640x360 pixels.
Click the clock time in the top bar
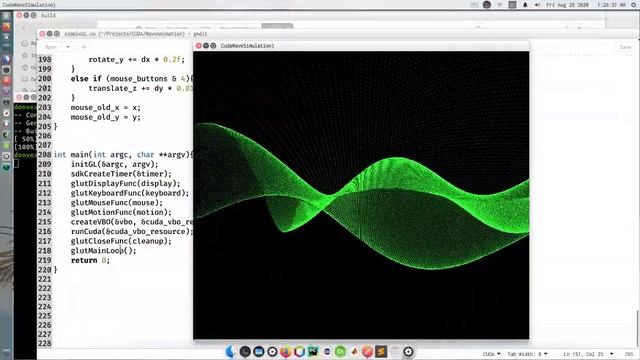[x=611, y=5]
